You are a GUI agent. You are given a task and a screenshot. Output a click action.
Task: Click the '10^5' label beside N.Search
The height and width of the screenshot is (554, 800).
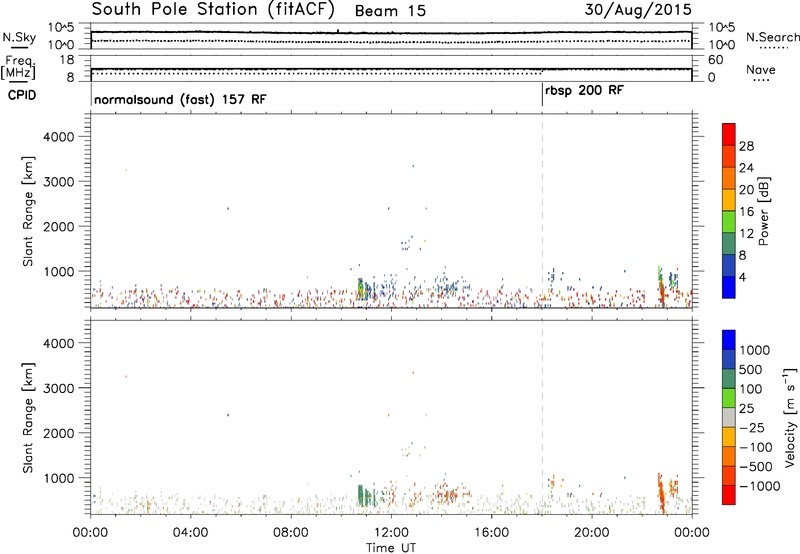(722, 28)
